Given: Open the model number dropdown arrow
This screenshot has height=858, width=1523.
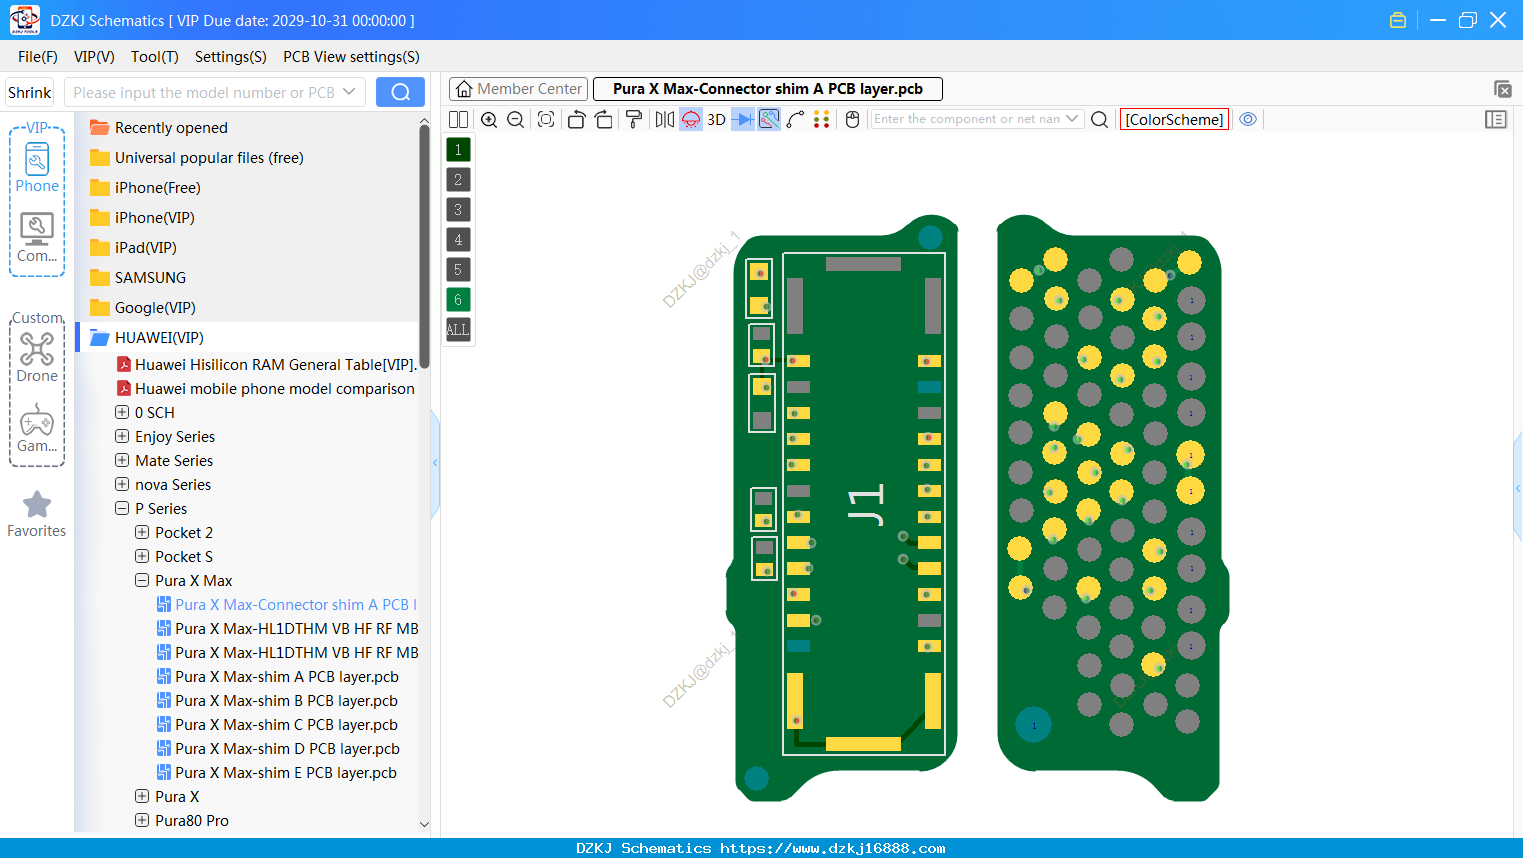Looking at the screenshot, I should (349, 92).
